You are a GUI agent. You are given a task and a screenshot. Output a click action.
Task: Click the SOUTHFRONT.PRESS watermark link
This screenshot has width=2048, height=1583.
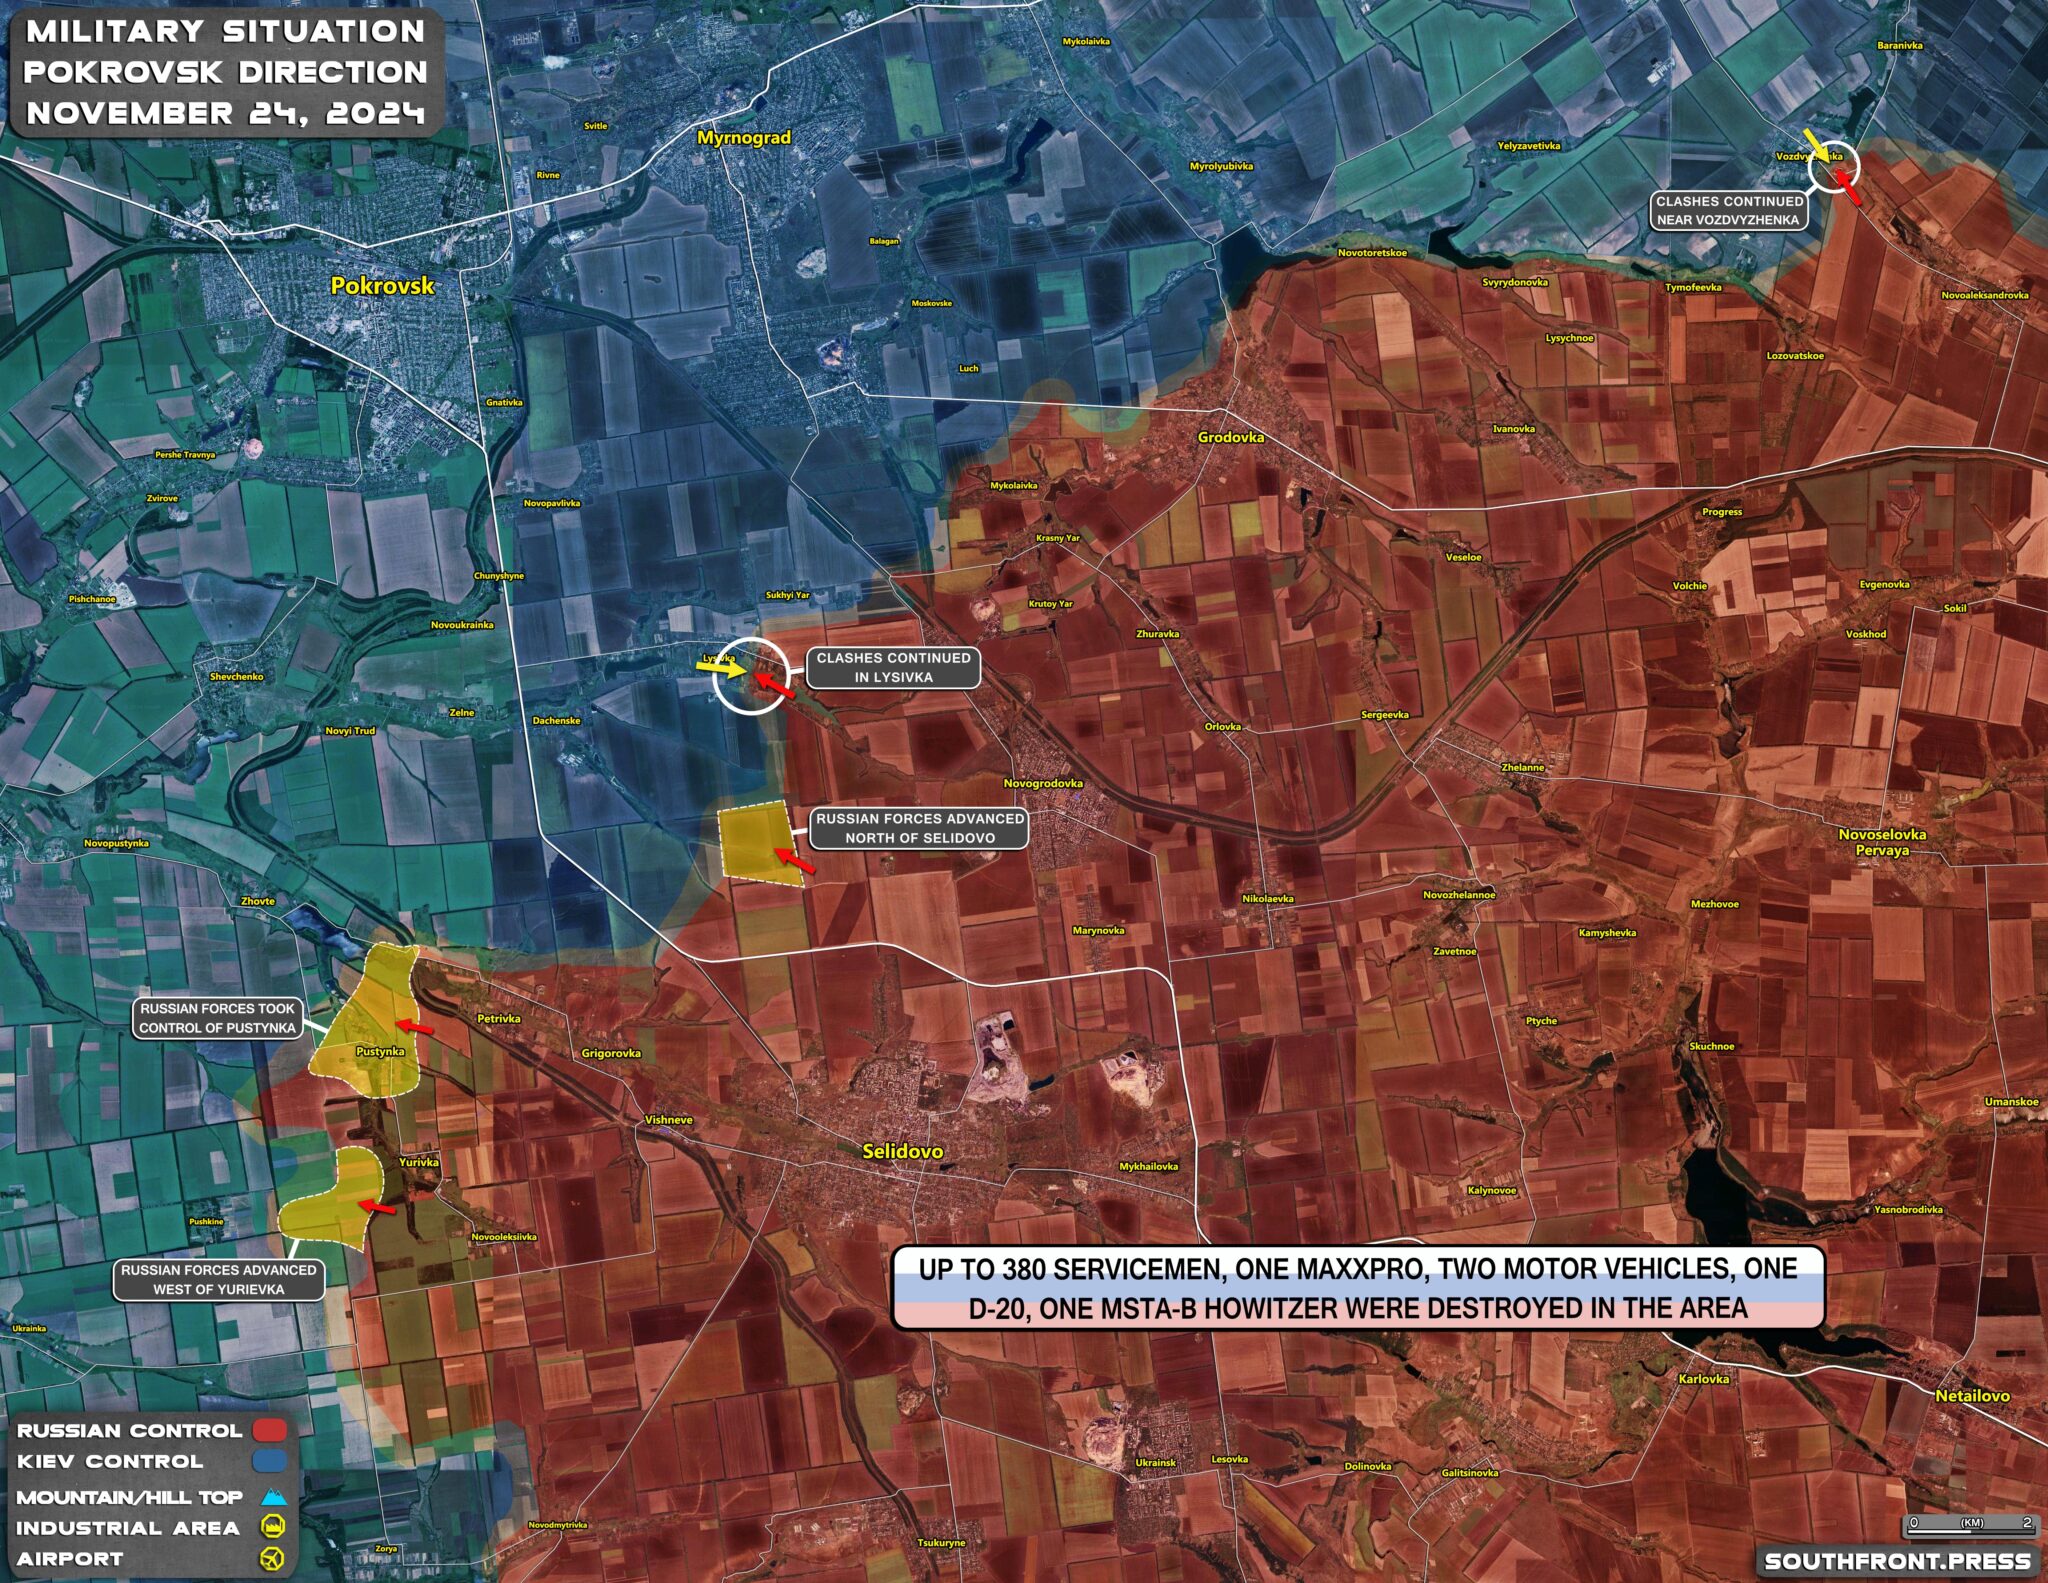(1897, 1561)
